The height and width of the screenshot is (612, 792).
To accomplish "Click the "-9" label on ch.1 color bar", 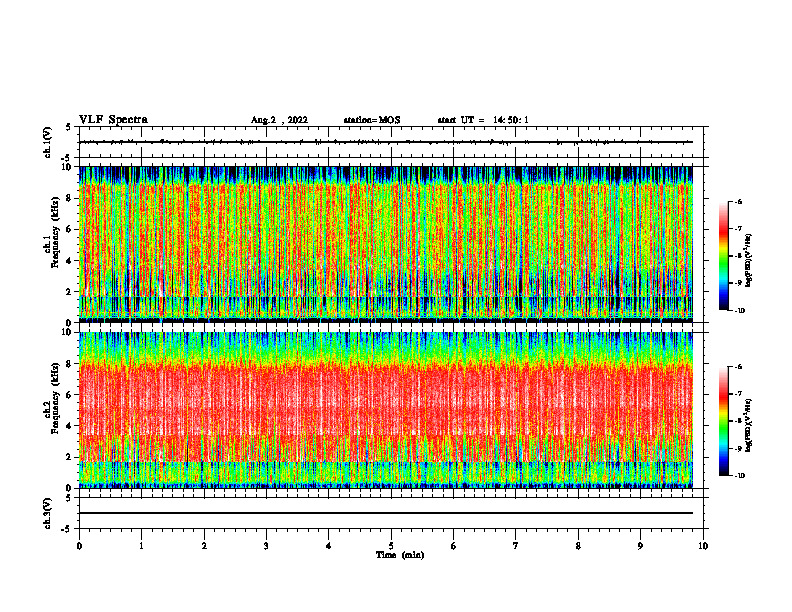I will [738, 283].
